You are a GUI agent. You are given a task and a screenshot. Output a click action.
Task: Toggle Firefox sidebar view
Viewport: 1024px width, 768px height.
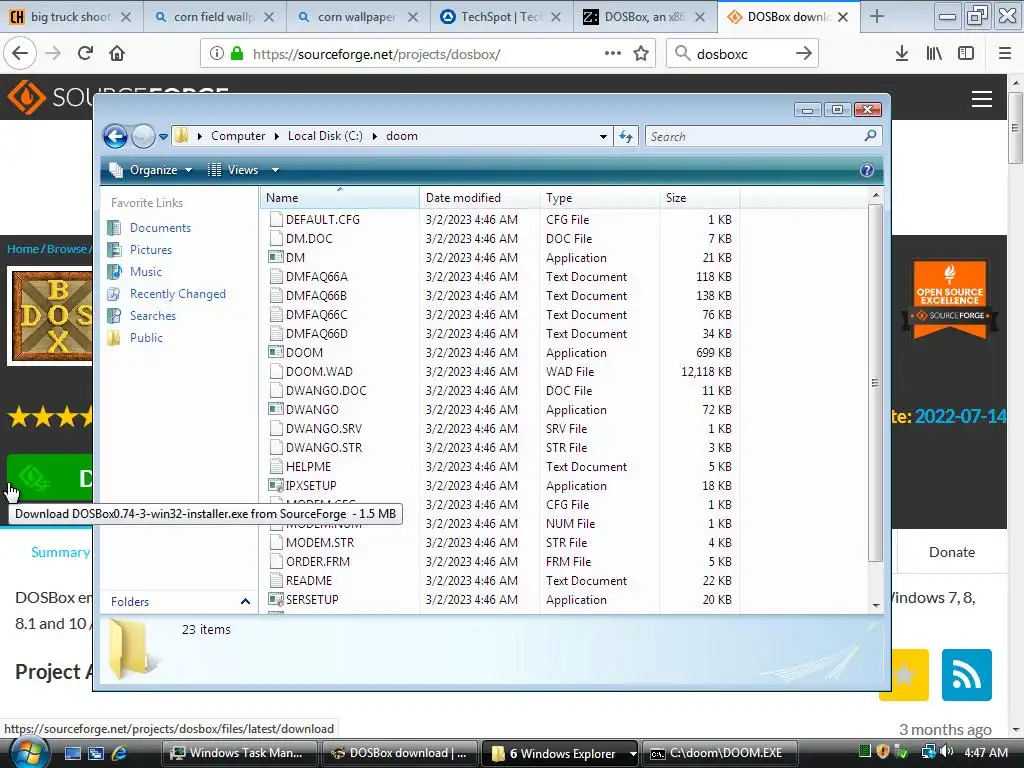click(966, 54)
